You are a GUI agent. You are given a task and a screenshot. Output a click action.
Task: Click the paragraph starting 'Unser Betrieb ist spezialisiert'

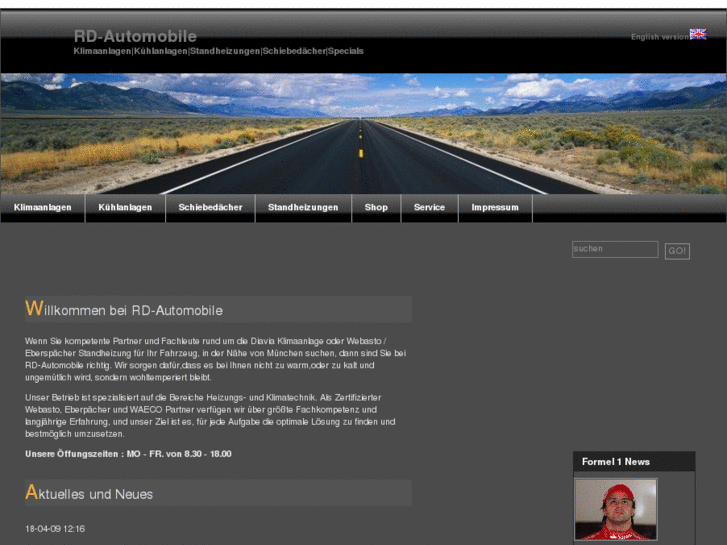[210, 416]
